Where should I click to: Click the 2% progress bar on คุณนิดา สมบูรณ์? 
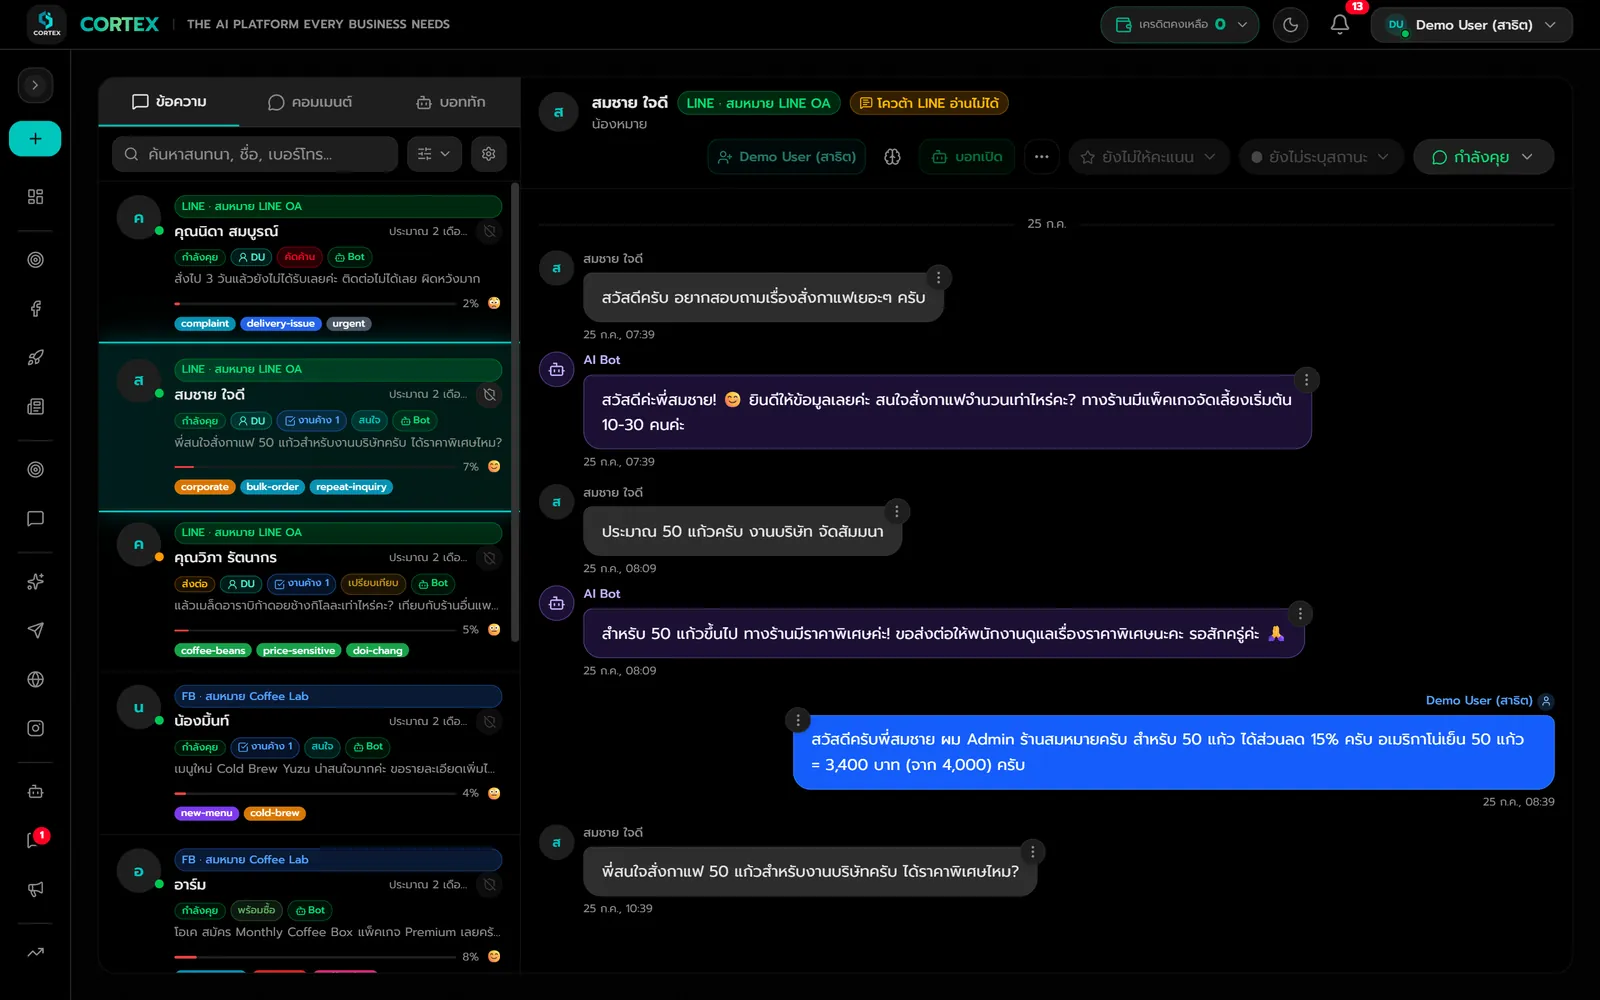tap(313, 304)
